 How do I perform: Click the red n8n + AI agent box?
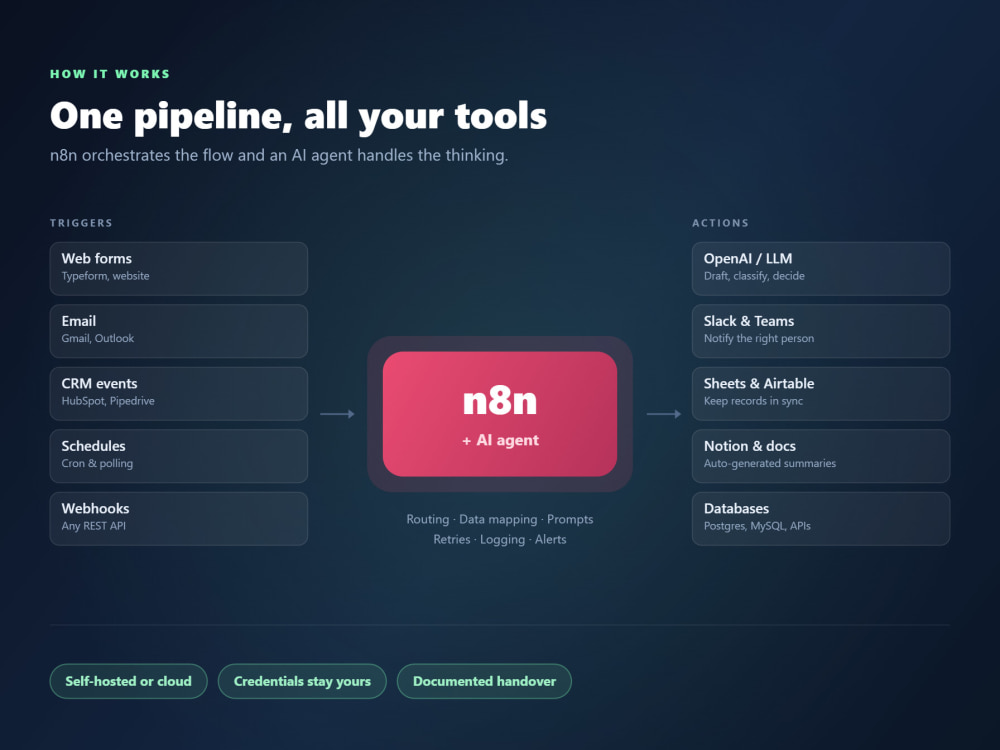click(x=500, y=414)
